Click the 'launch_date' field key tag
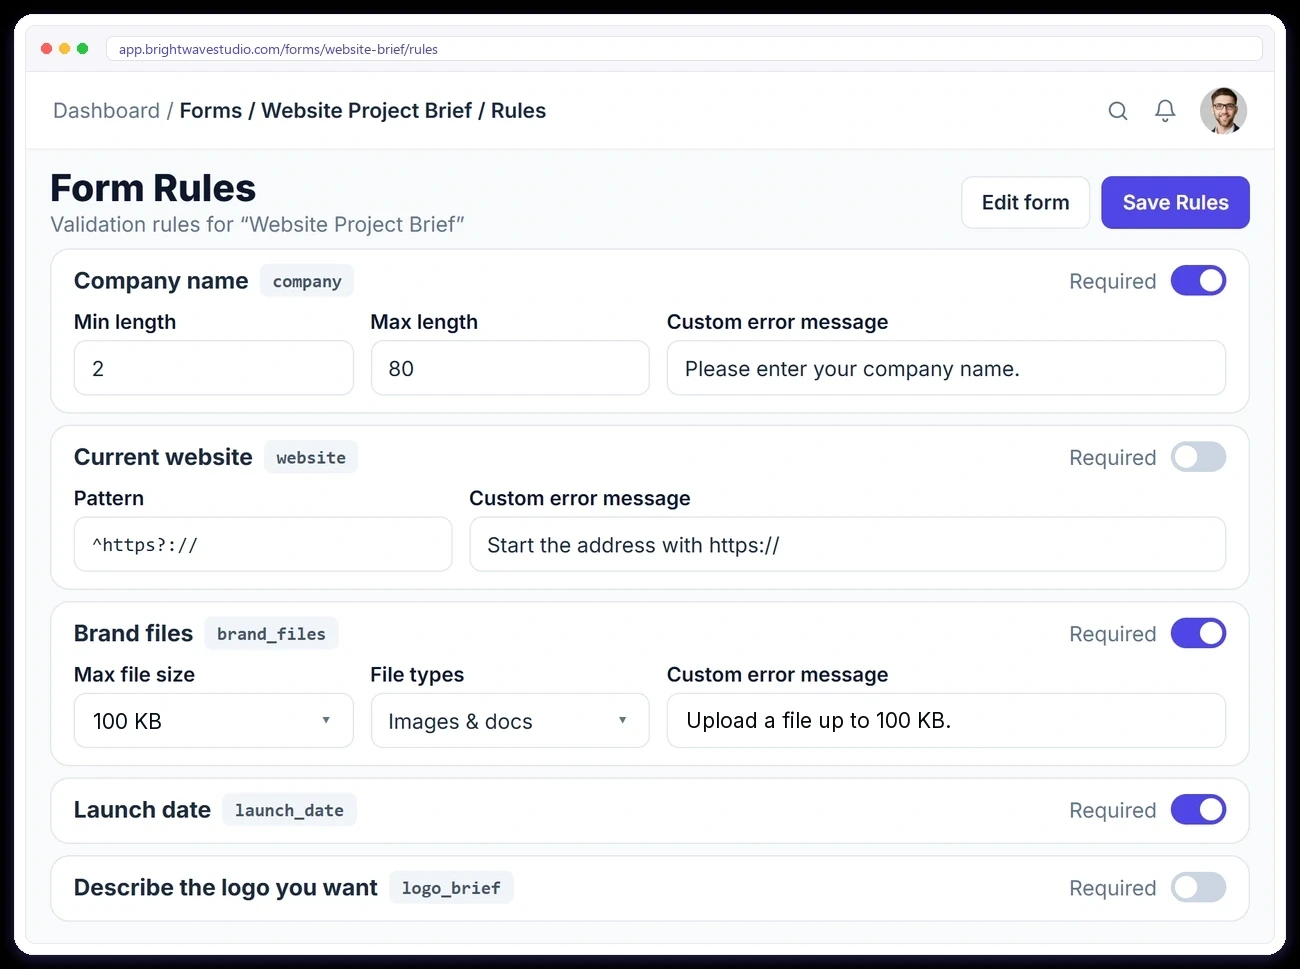The image size is (1300, 969). tap(289, 810)
